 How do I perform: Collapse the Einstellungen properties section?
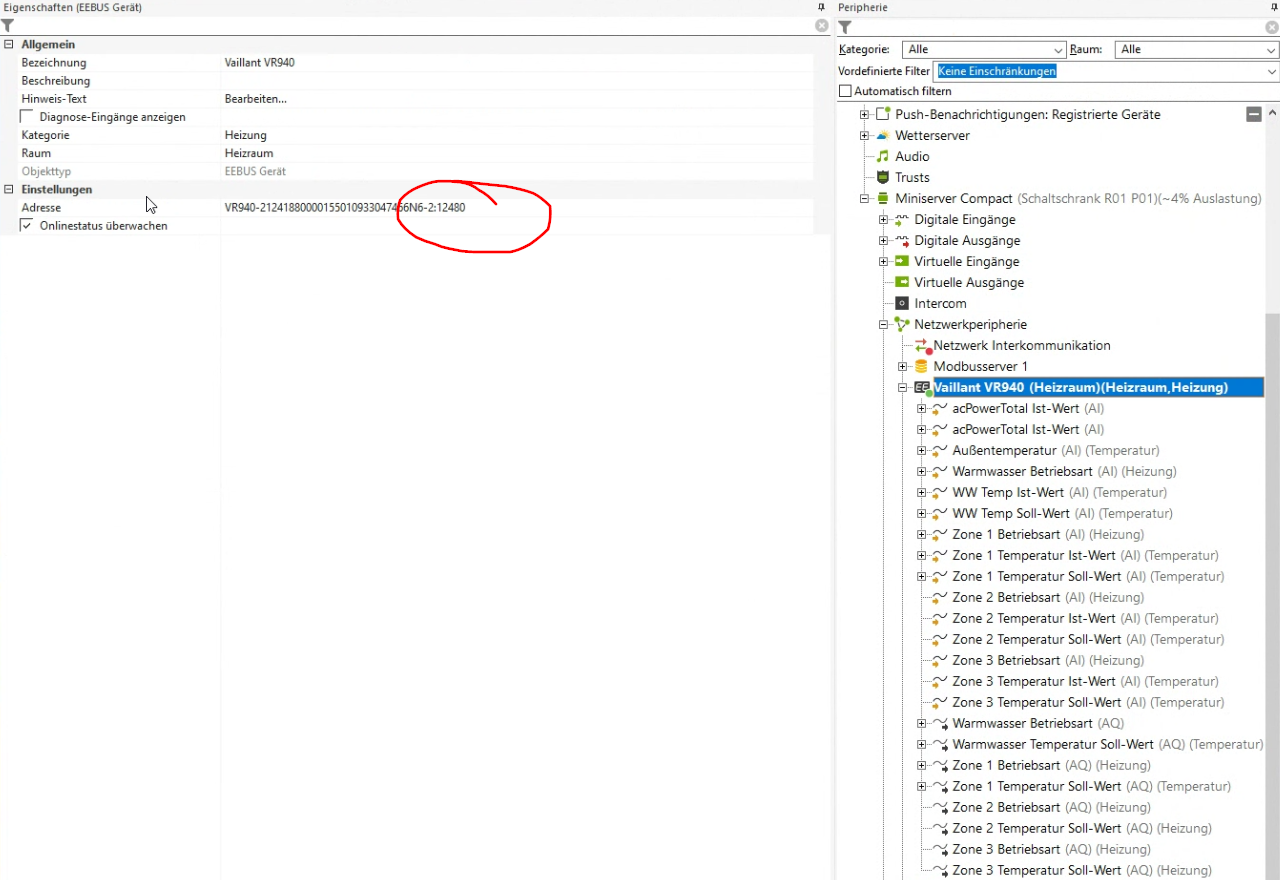click(x=9, y=190)
